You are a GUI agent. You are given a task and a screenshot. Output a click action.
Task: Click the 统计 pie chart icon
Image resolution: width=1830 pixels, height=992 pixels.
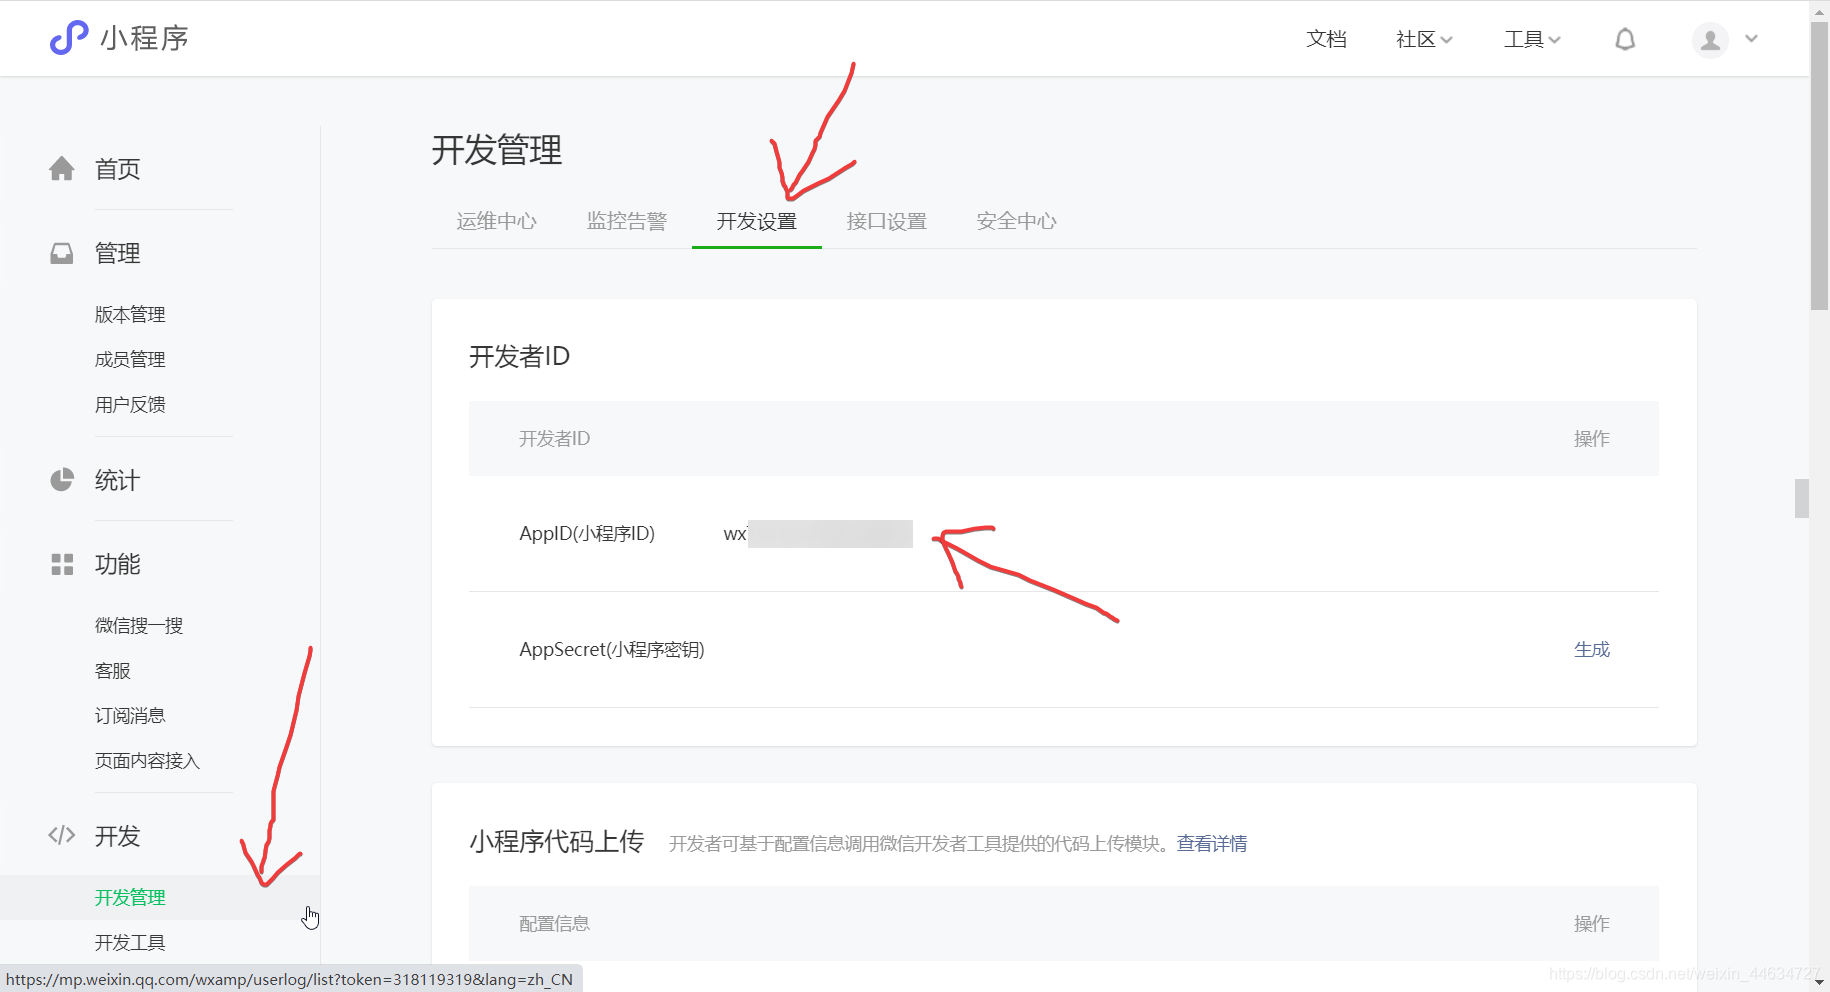[62, 480]
